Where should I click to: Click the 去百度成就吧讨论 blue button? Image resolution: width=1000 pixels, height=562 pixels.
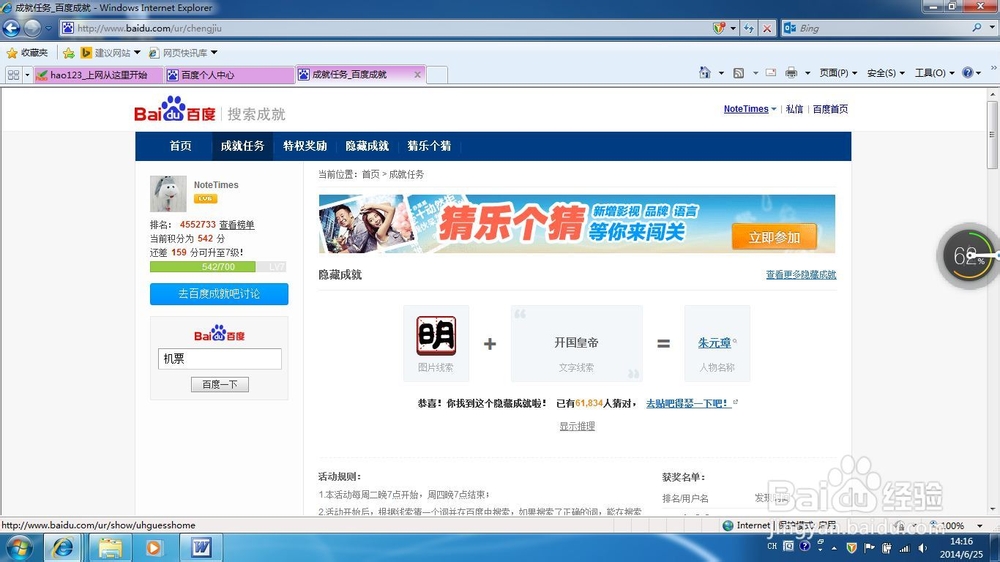point(219,294)
